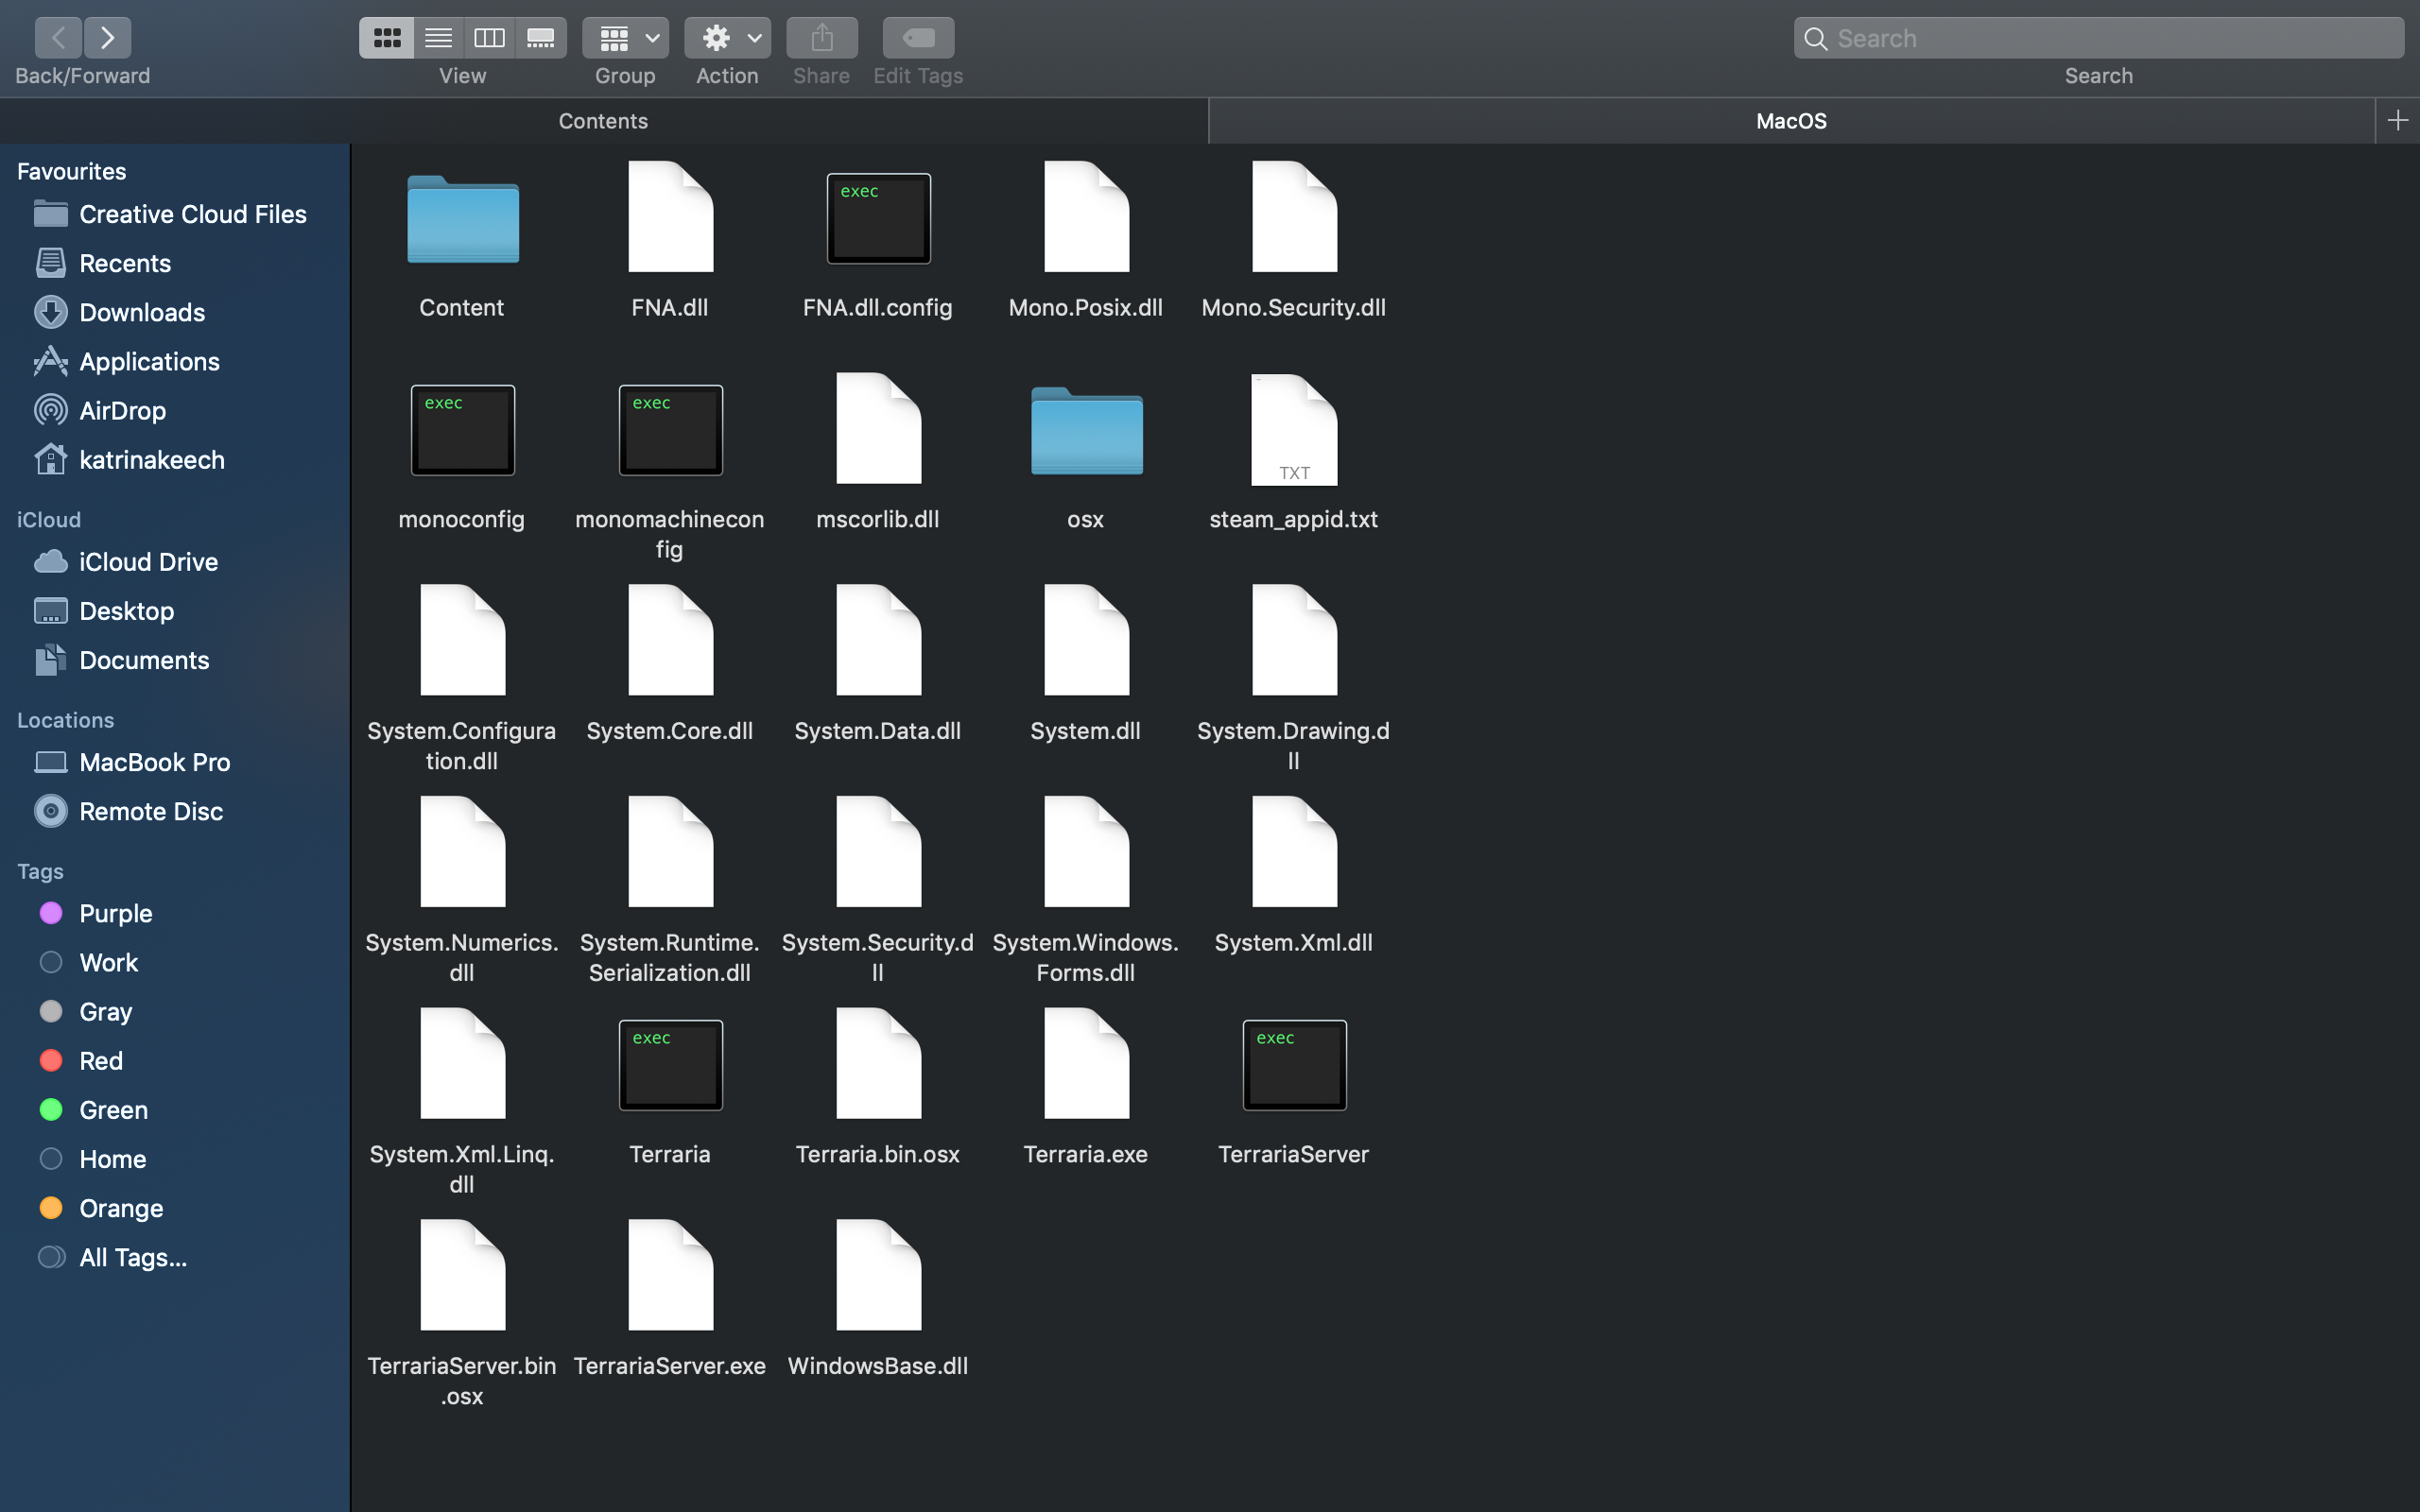Select the System.Drawing.dll file icon
Screen dimensions: 2420x1512
[1294, 640]
